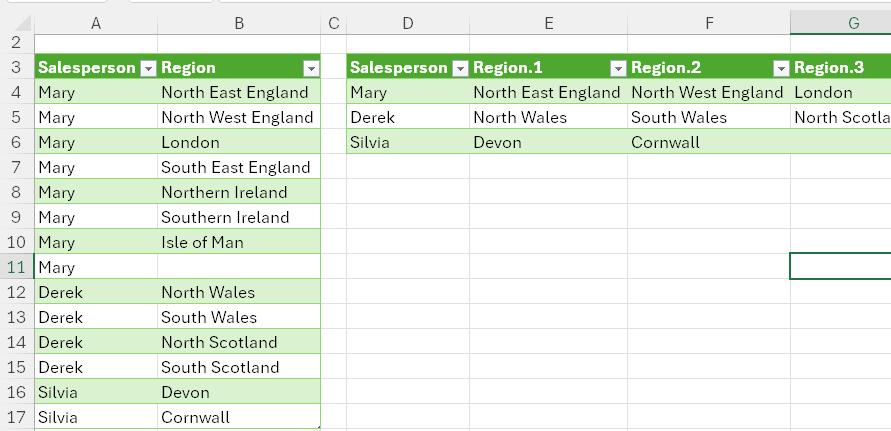Select row 11 header
Viewport: 891px width, 431px height.
[16, 267]
